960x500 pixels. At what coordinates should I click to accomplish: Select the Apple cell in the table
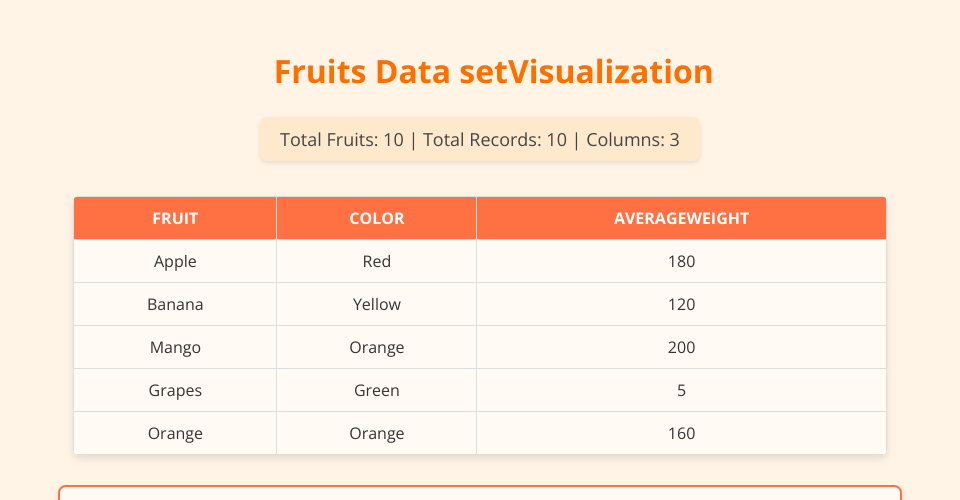(x=175, y=262)
